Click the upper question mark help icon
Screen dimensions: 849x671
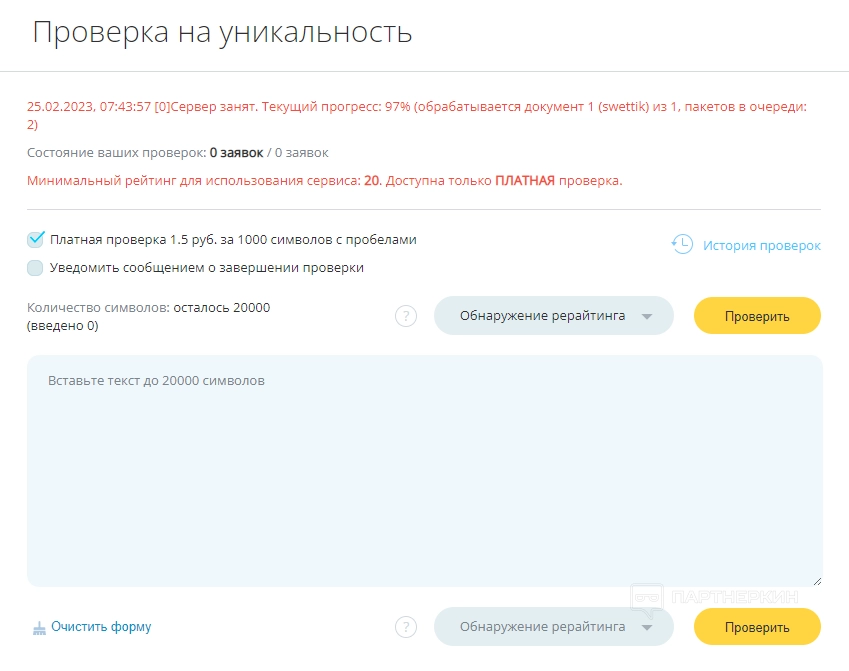point(406,316)
